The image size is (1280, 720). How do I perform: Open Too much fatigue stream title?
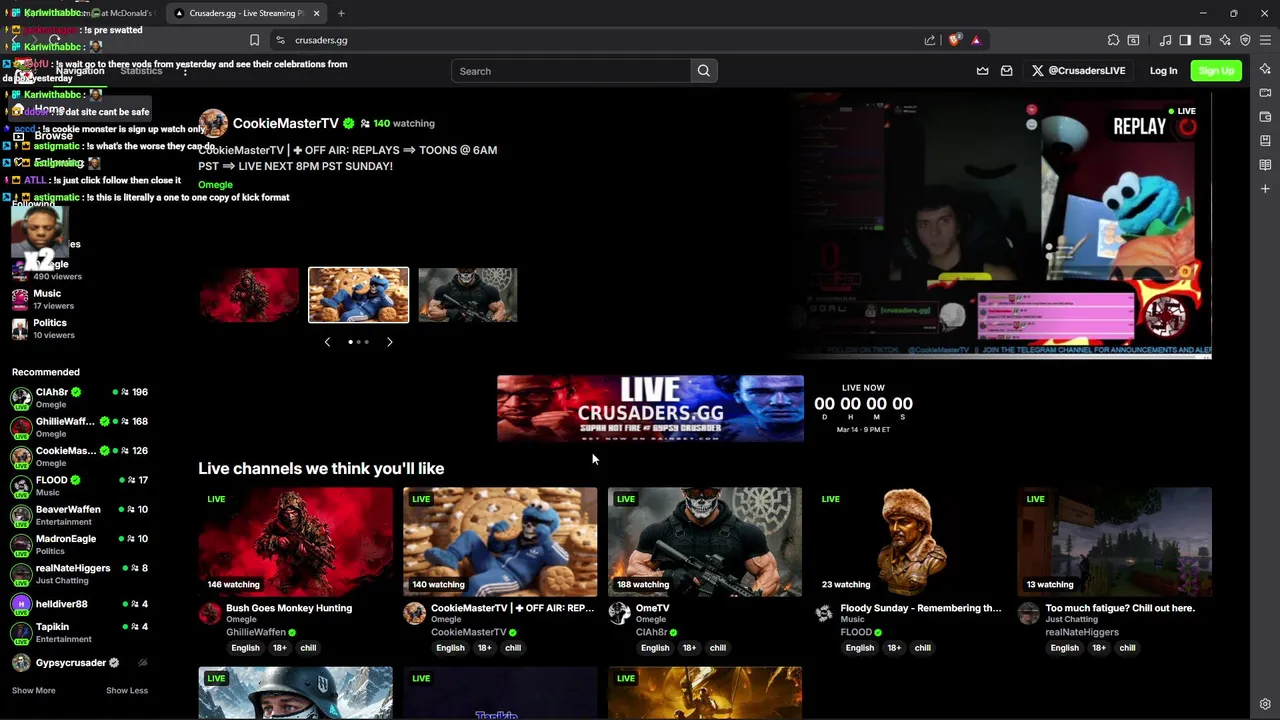coord(1120,608)
